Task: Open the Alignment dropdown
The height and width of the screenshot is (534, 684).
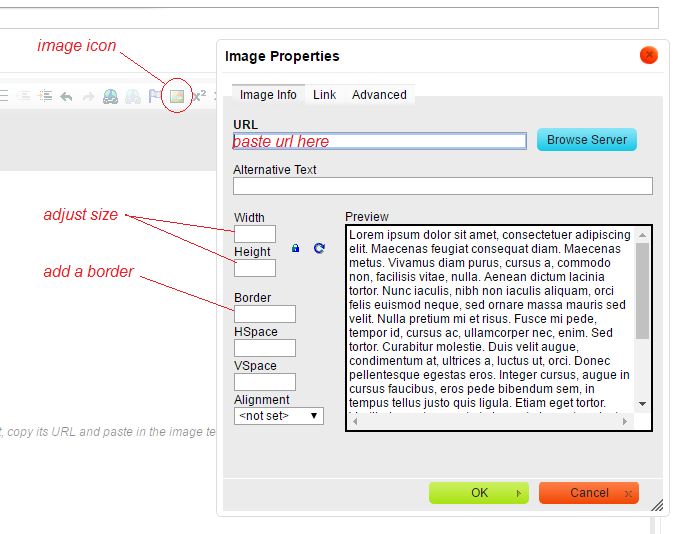Action: 279,416
